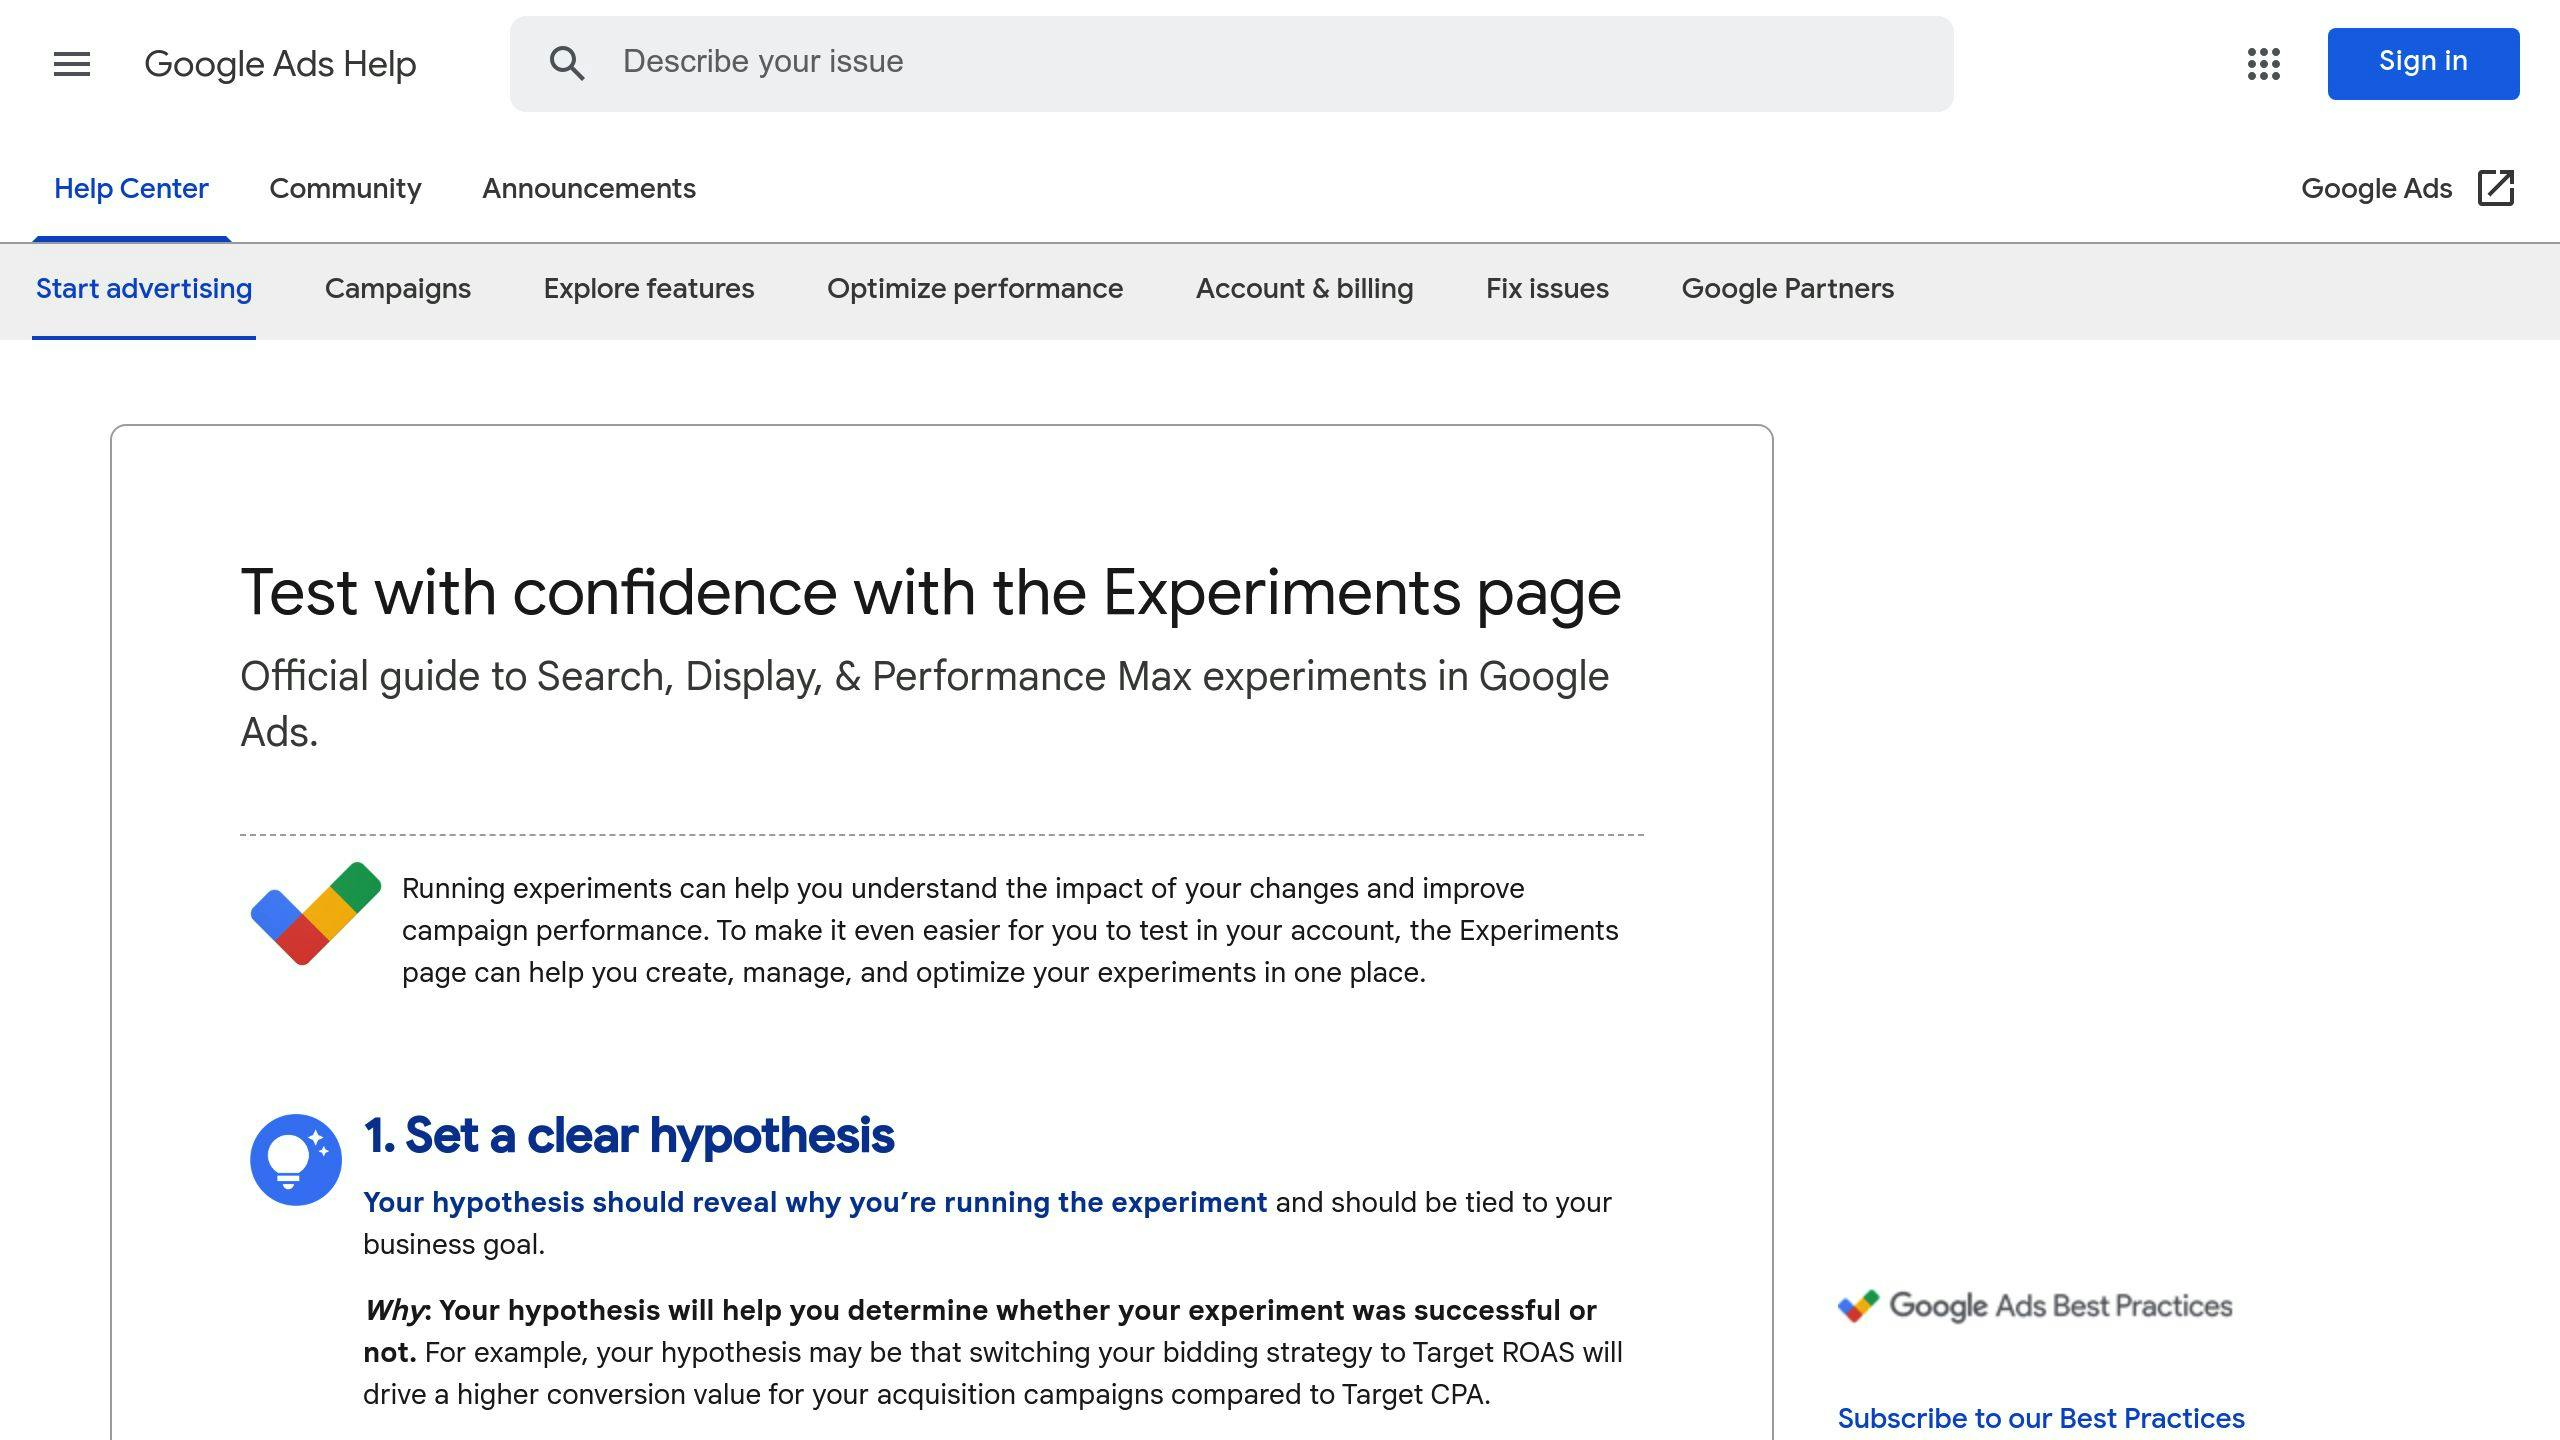Click the Running experiments can help paragraph
This screenshot has height=1440, width=2560.
point(1010,931)
